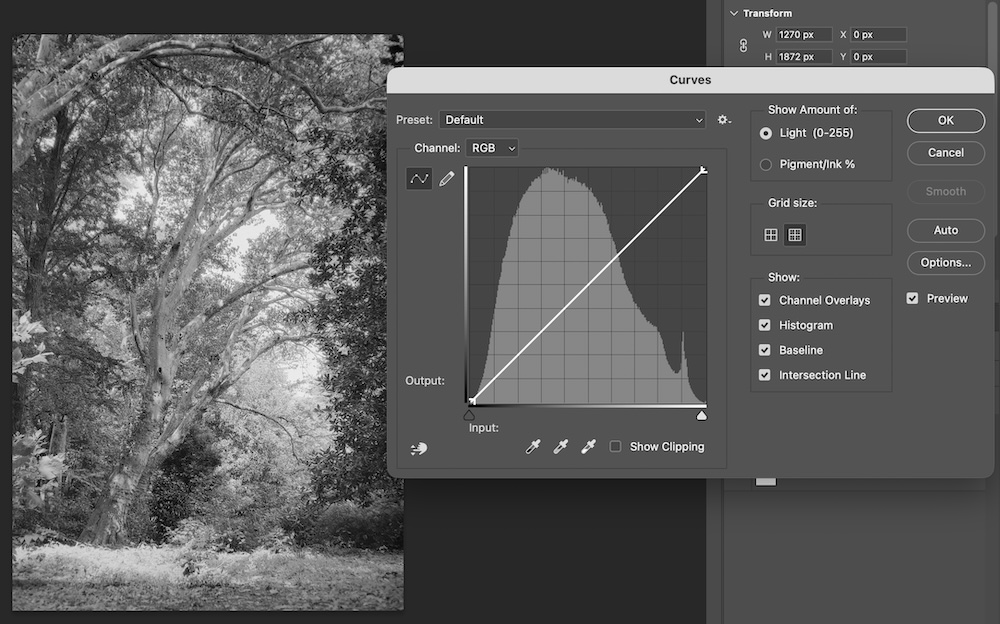Open the Channel RGB dropdown

(493, 148)
